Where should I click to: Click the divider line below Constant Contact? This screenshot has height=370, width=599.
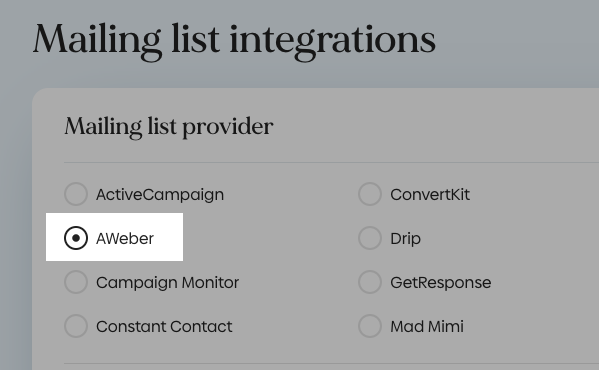pyautogui.click(x=332, y=363)
